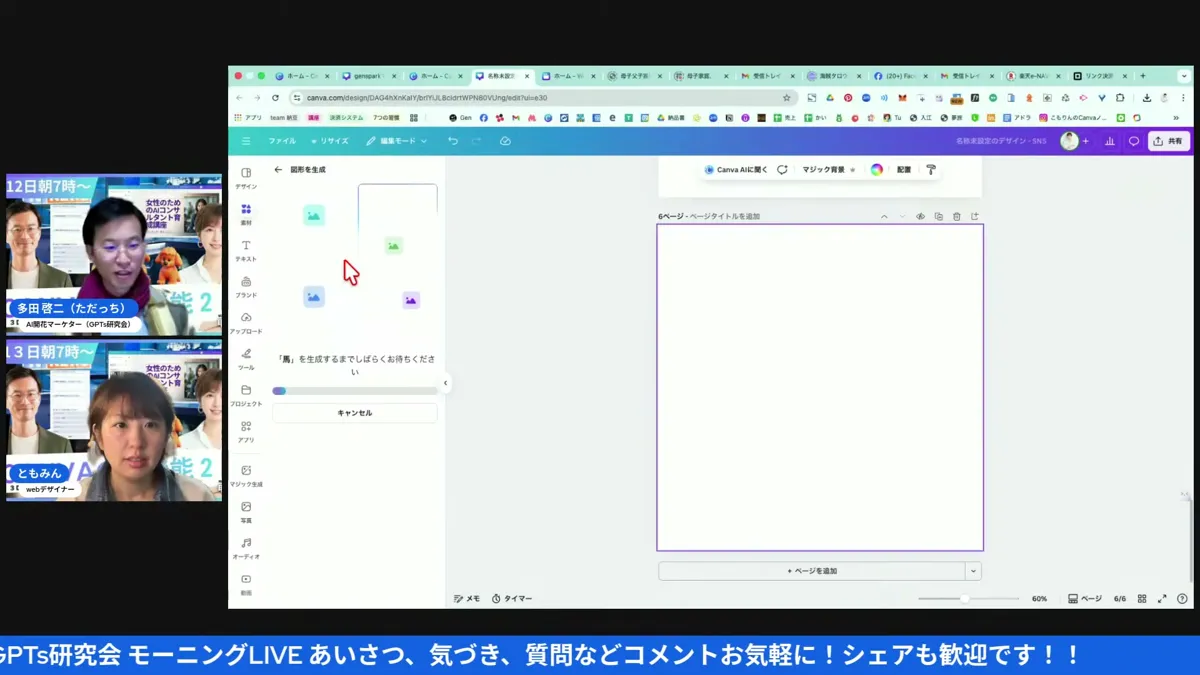
Task: Move page 6 up with arrow
Action: (884, 216)
